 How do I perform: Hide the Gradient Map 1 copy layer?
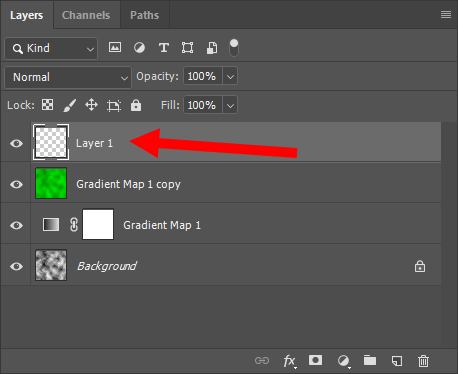tap(16, 184)
